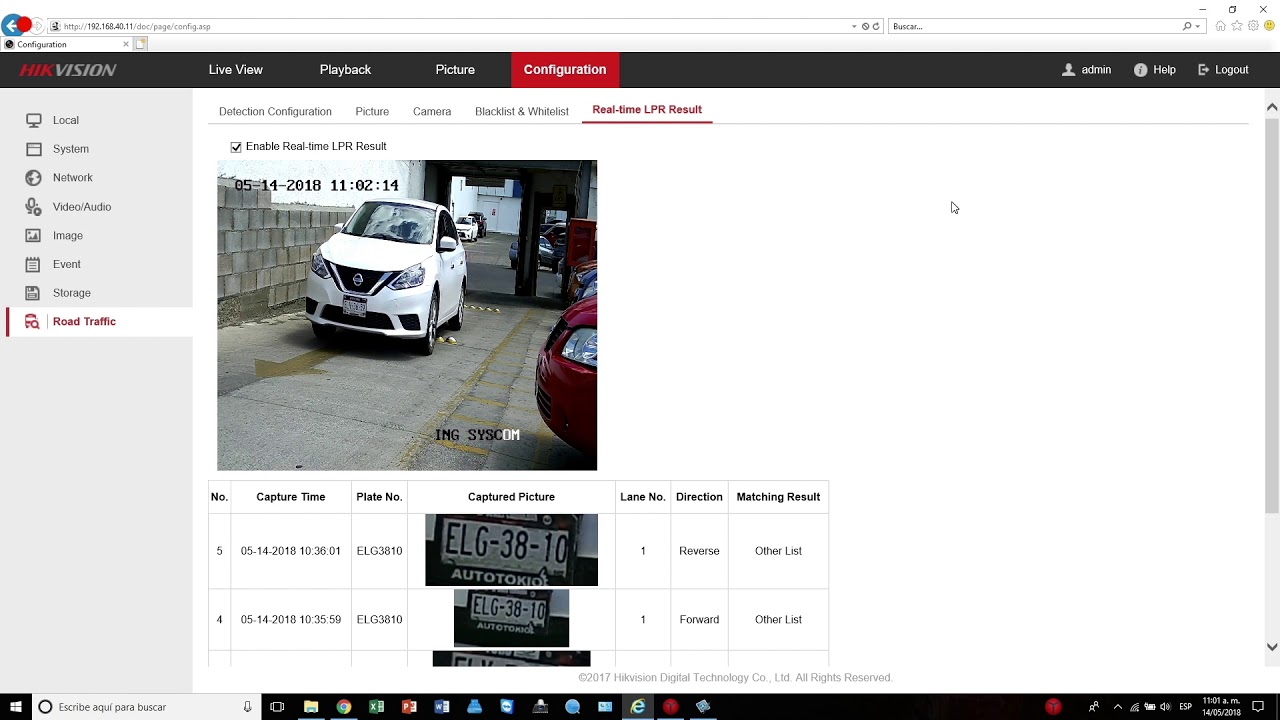Click the live LPR camera preview
1280x720 pixels.
(407, 315)
